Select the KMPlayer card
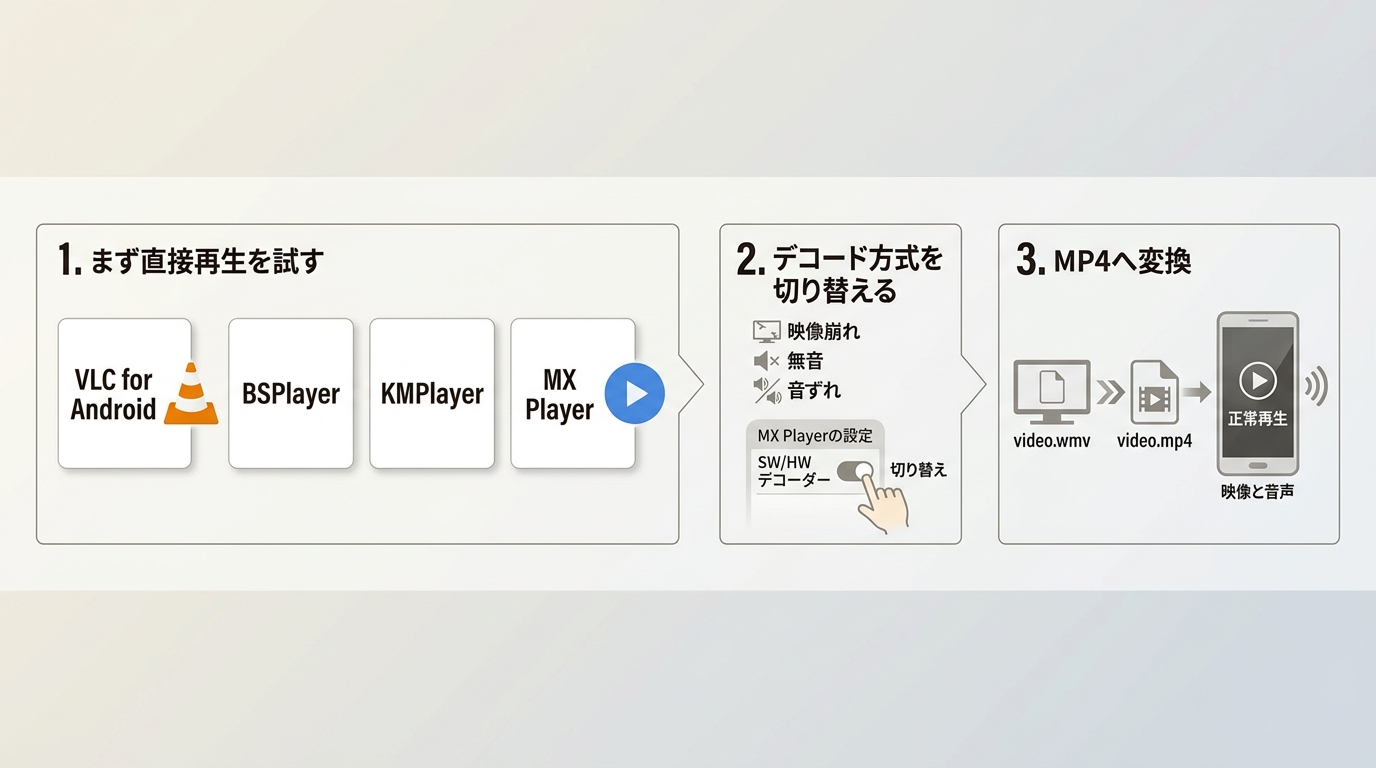Image resolution: width=1376 pixels, height=768 pixels. [x=432, y=393]
